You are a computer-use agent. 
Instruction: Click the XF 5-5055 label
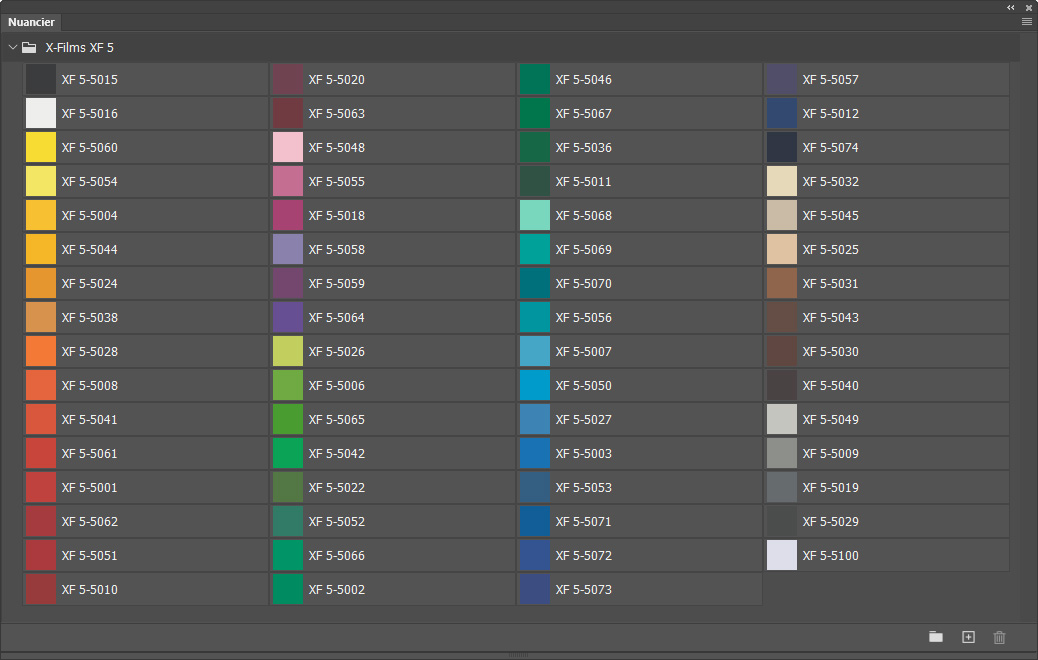pos(336,181)
